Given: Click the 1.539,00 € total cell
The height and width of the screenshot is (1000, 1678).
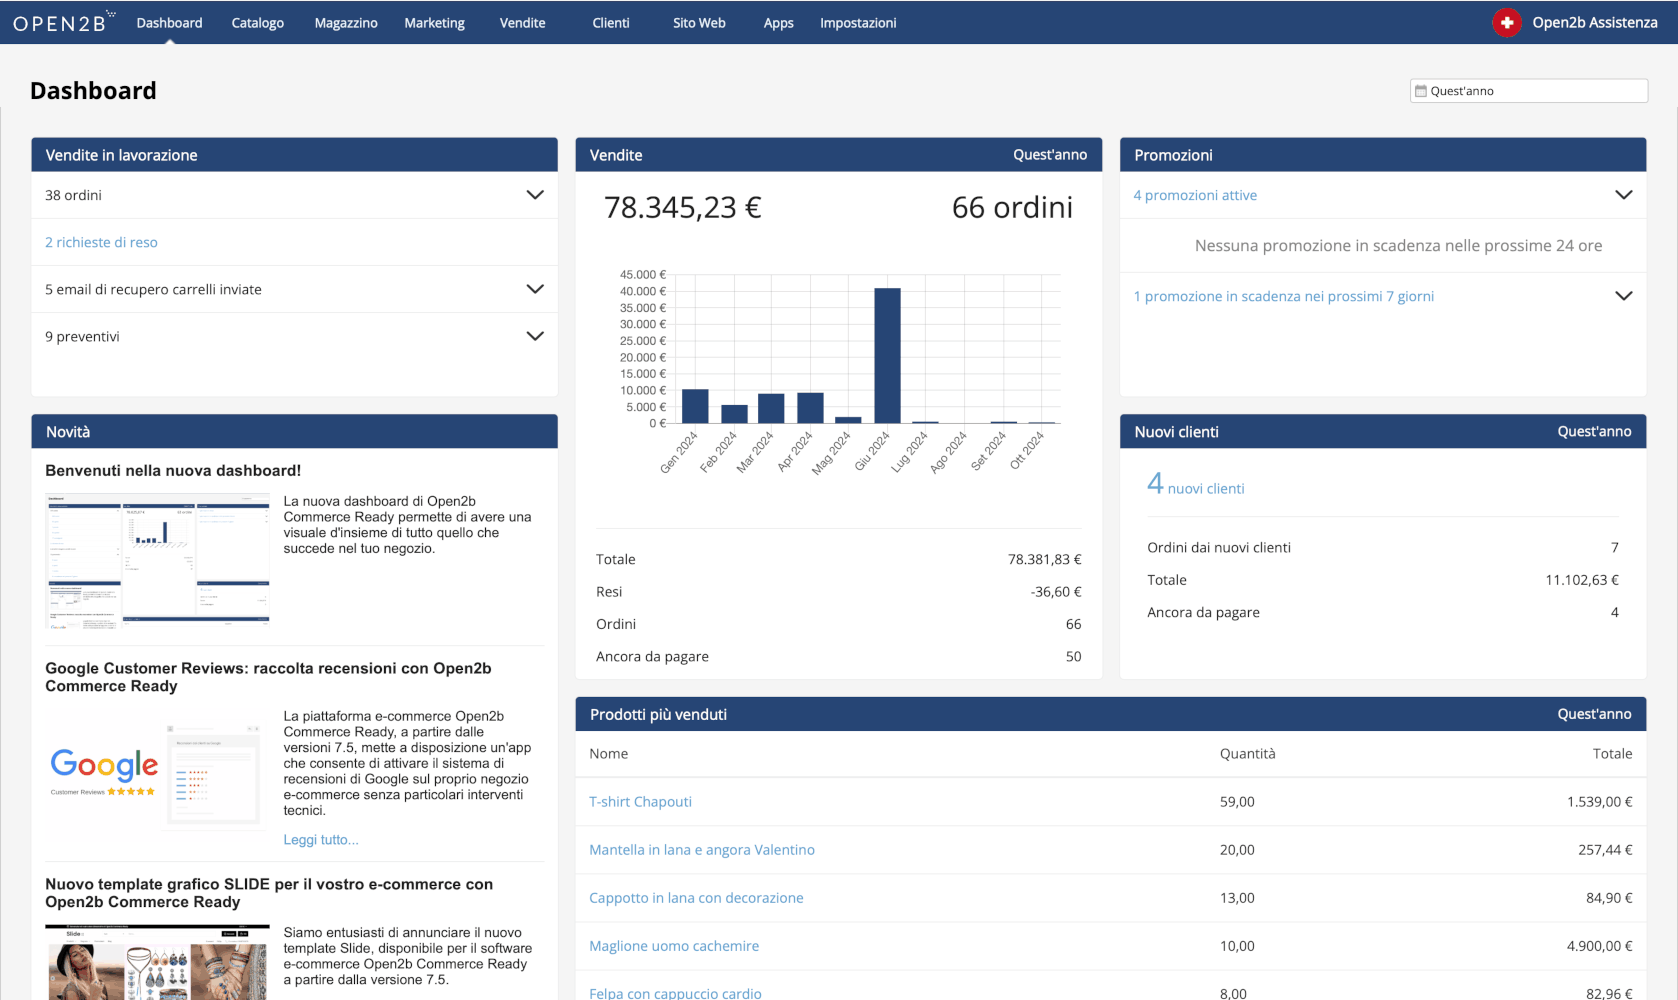Looking at the screenshot, I should pyautogui.click(x=1600, y=802).
